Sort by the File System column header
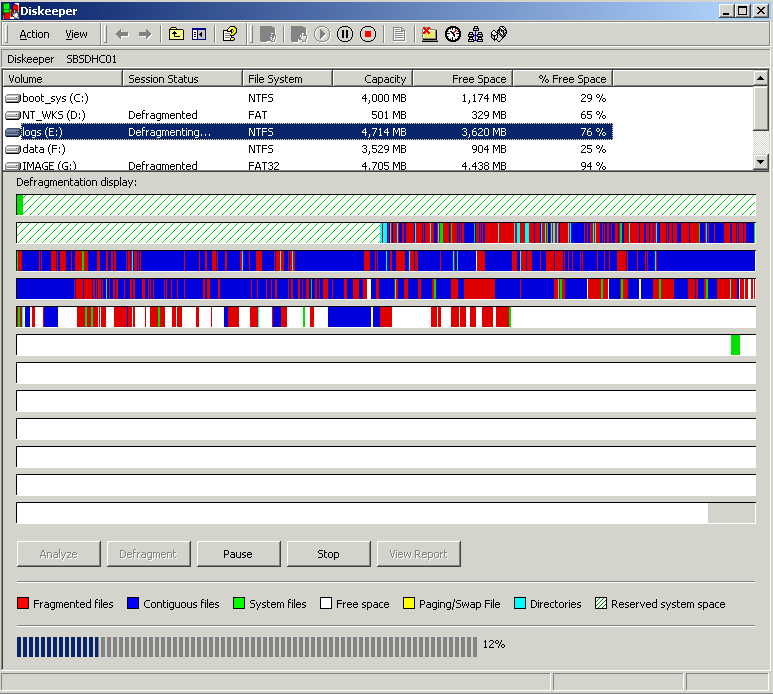The image size is (773, 694). [x=287, y=79]
